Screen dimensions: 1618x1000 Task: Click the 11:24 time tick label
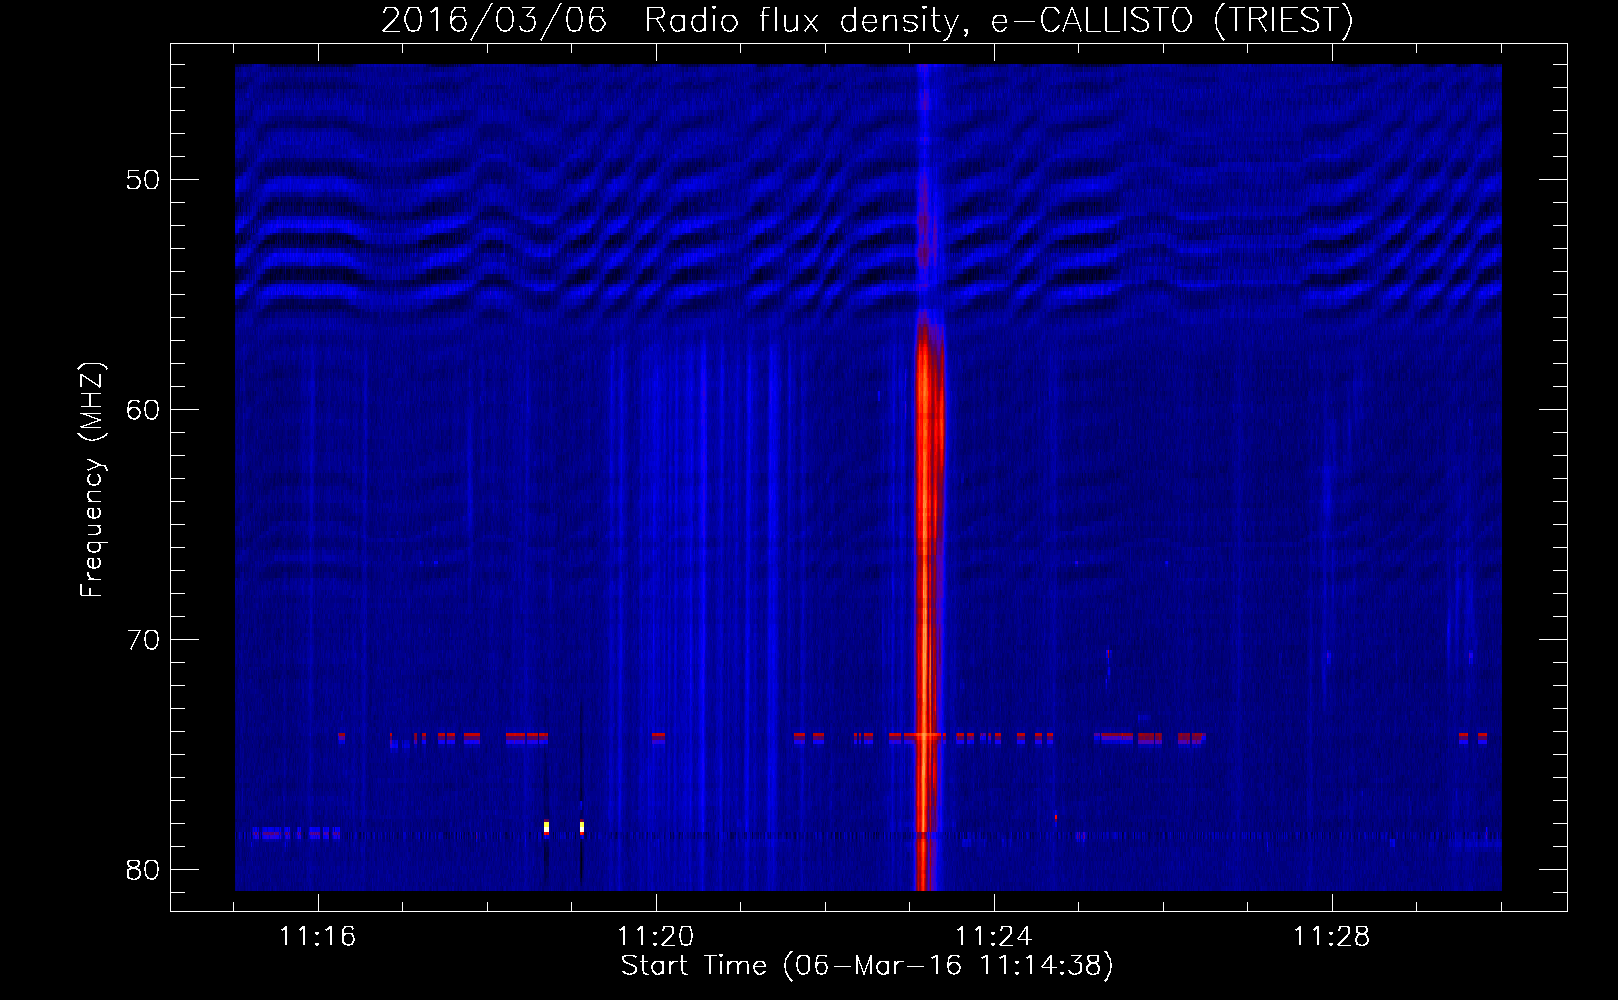(x=993, y=936)
